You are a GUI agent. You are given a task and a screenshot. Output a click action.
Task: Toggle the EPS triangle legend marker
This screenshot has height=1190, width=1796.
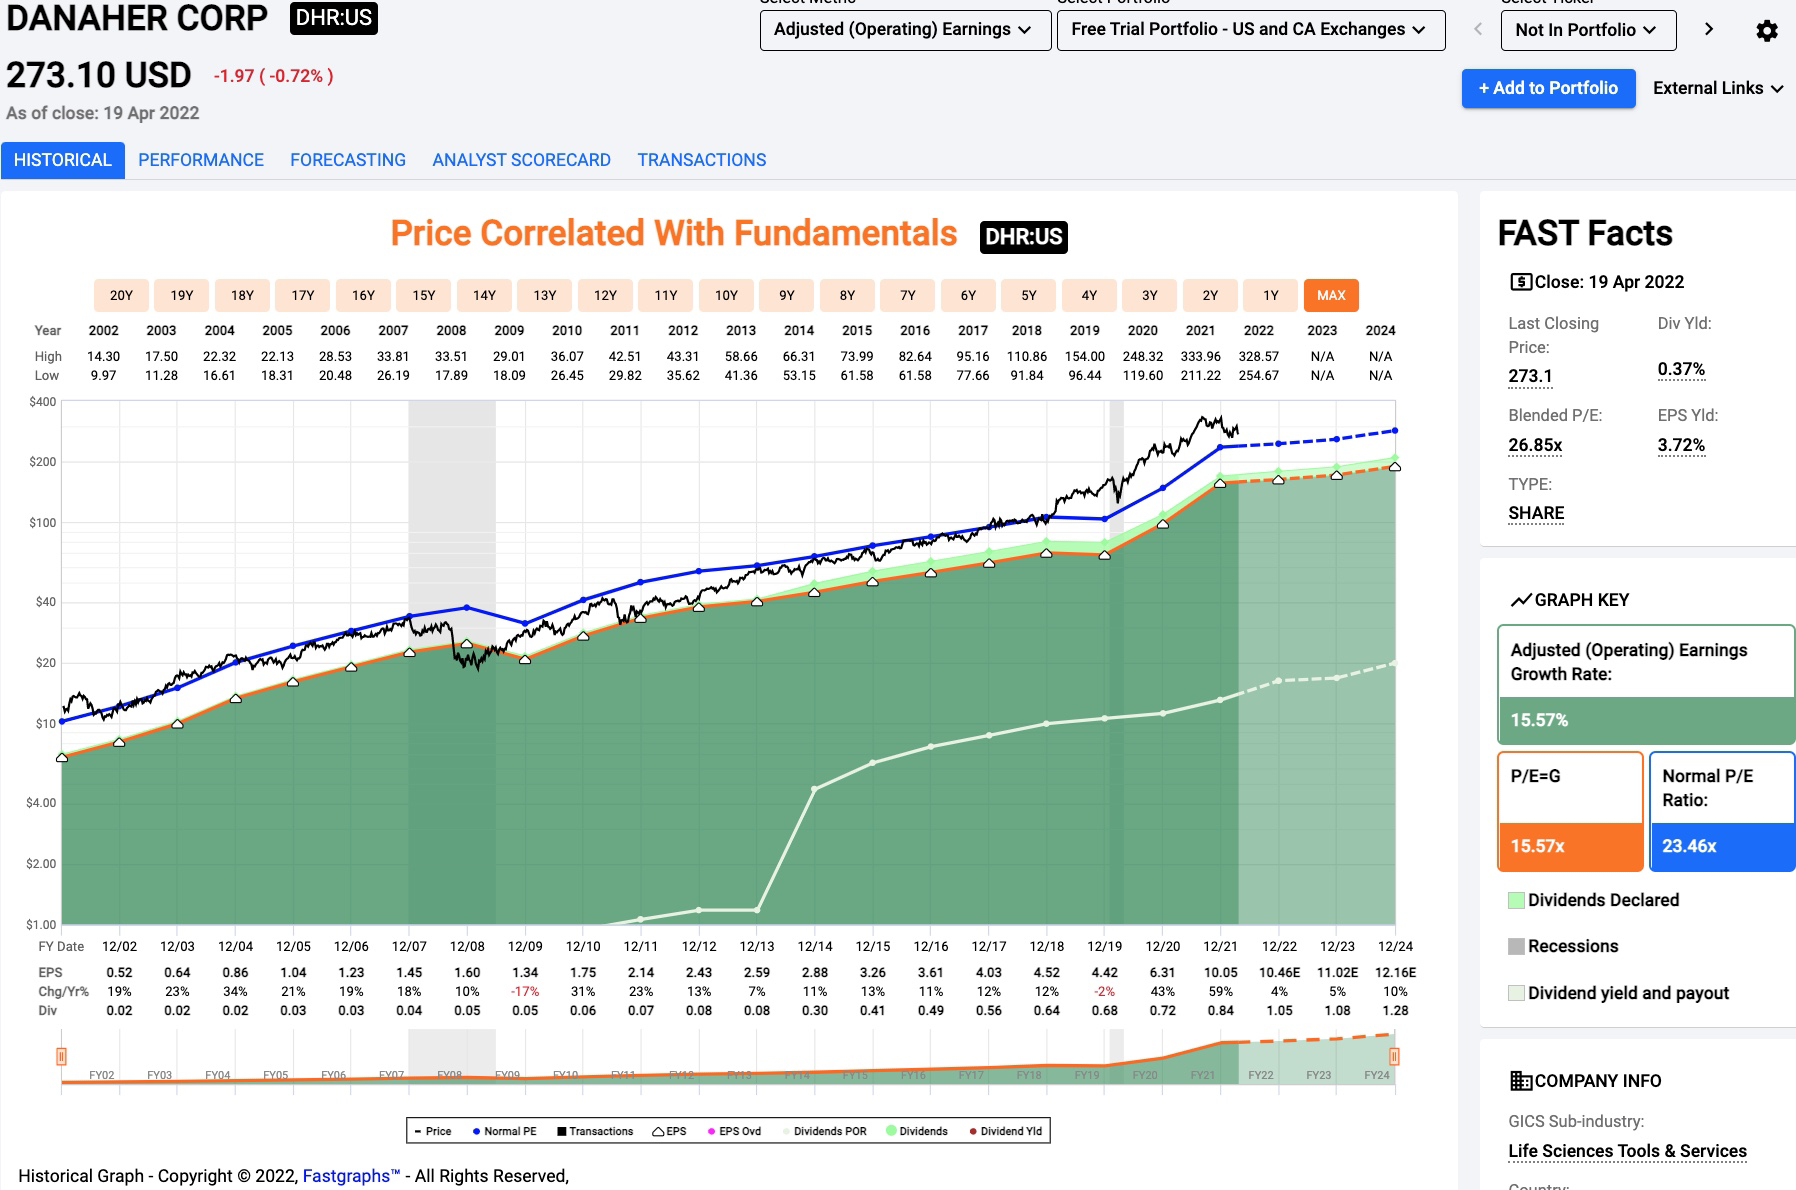tap(658, 1131)
